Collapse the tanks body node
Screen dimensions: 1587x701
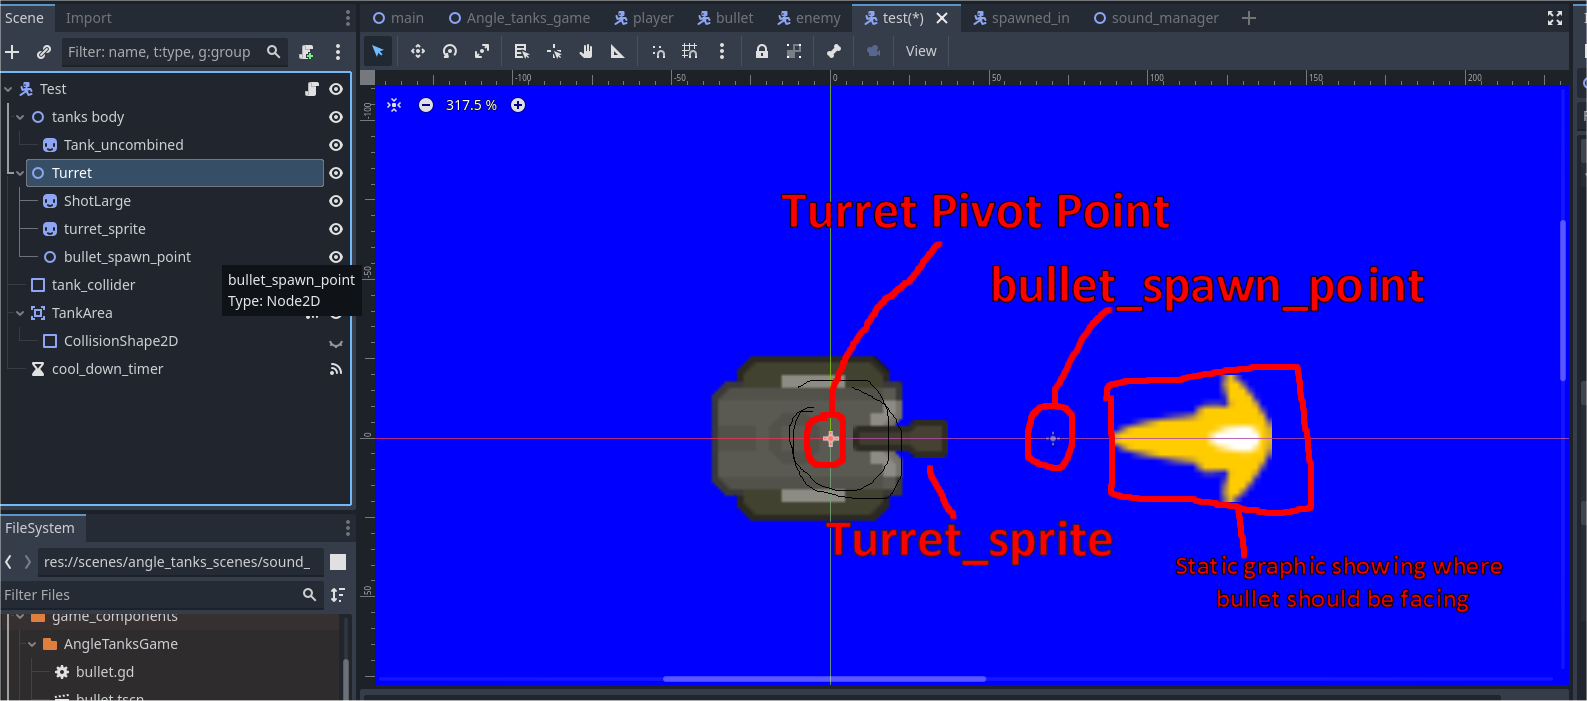pos(20,117)
